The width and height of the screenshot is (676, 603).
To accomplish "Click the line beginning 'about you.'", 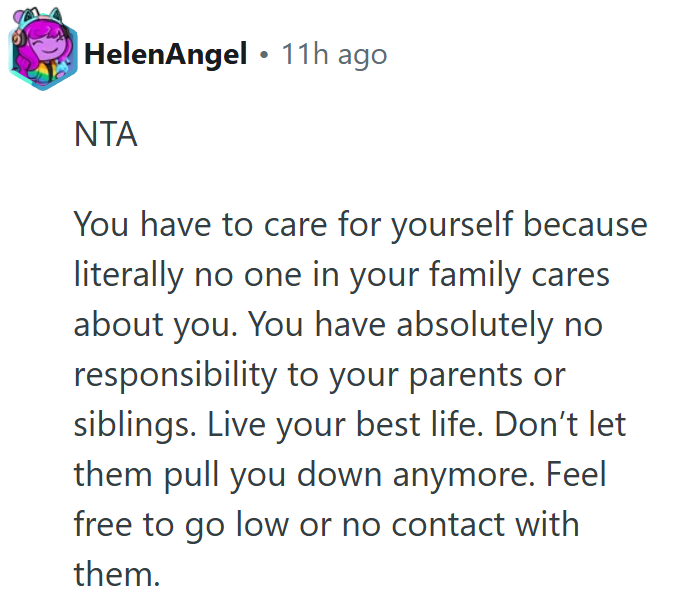I will click(338, 325).
